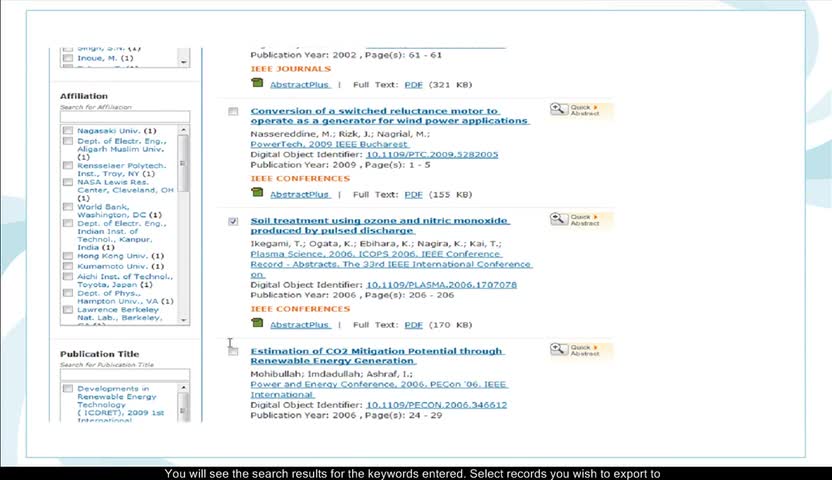Select checkbox for CO2 Mitigation Potential record
The width and height of the screenshot is (832, 480).
[x=233, y=352]
